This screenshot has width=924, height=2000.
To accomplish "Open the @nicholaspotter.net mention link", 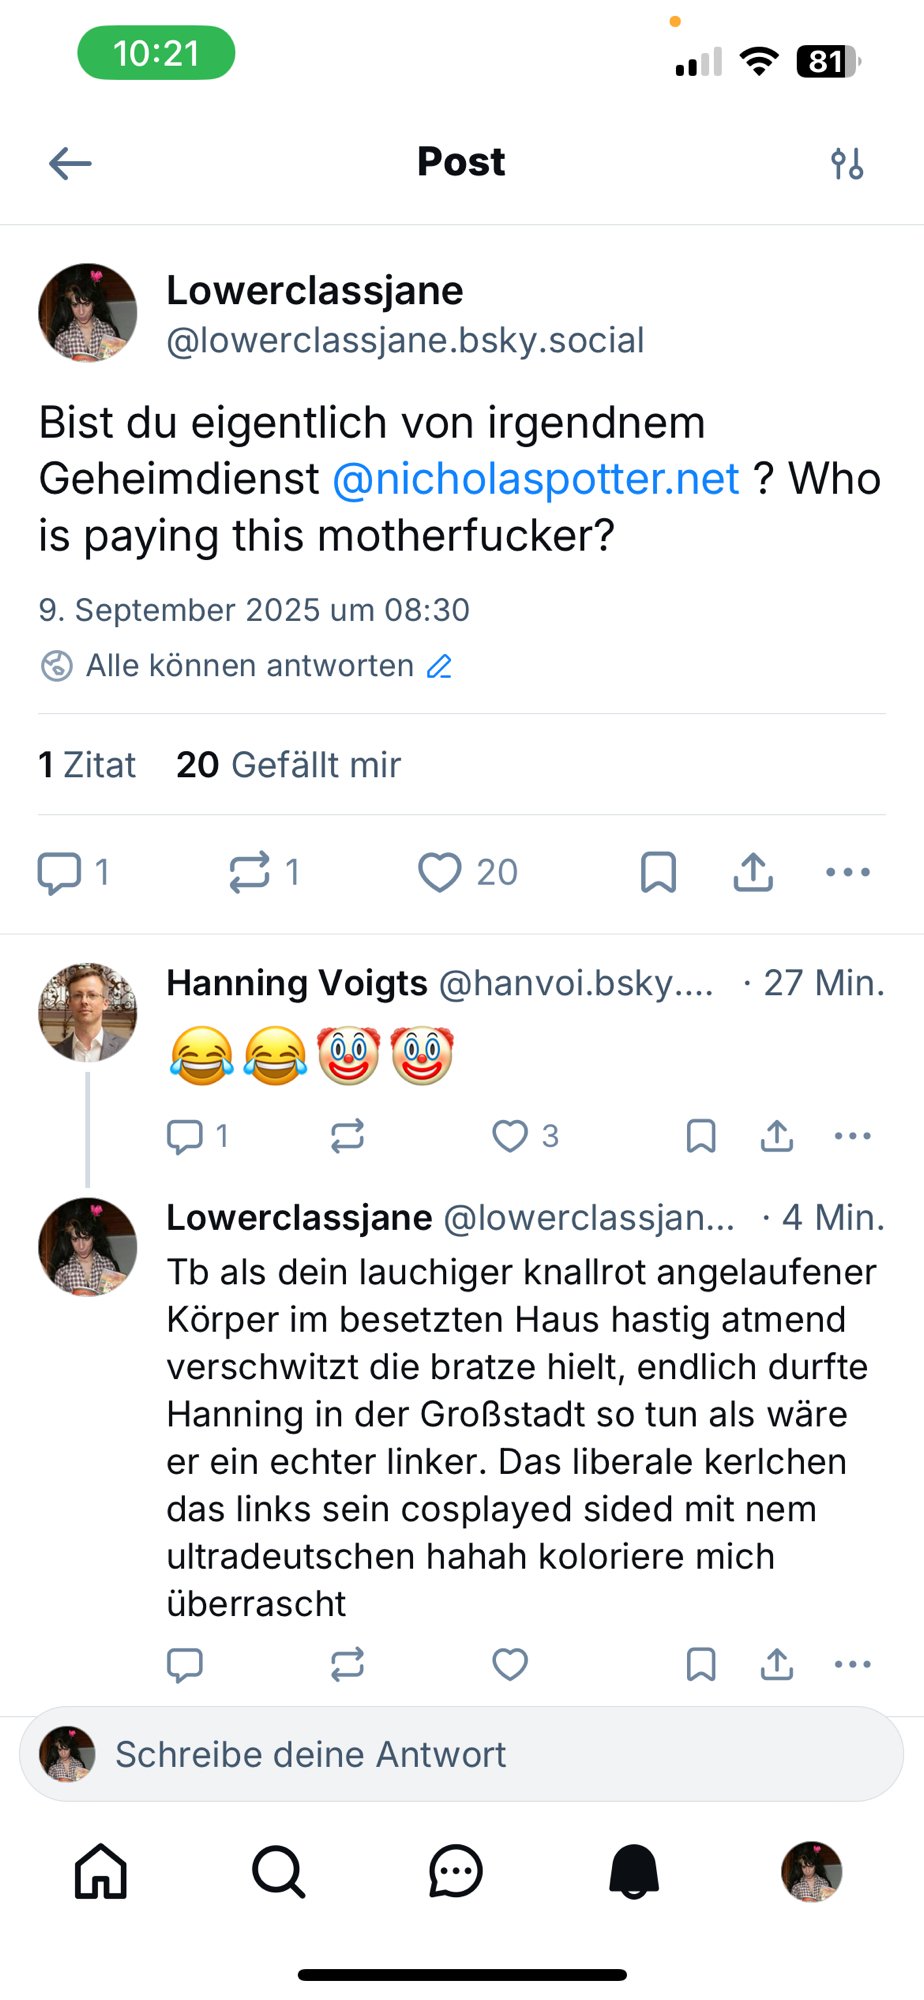I will (x=536, y=479).
